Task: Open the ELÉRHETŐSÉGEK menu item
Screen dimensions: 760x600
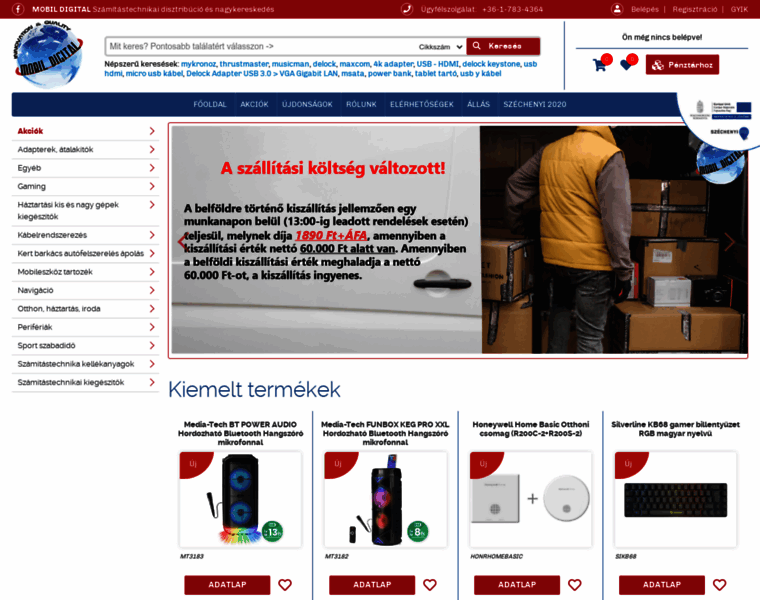Action: [422, 104]
